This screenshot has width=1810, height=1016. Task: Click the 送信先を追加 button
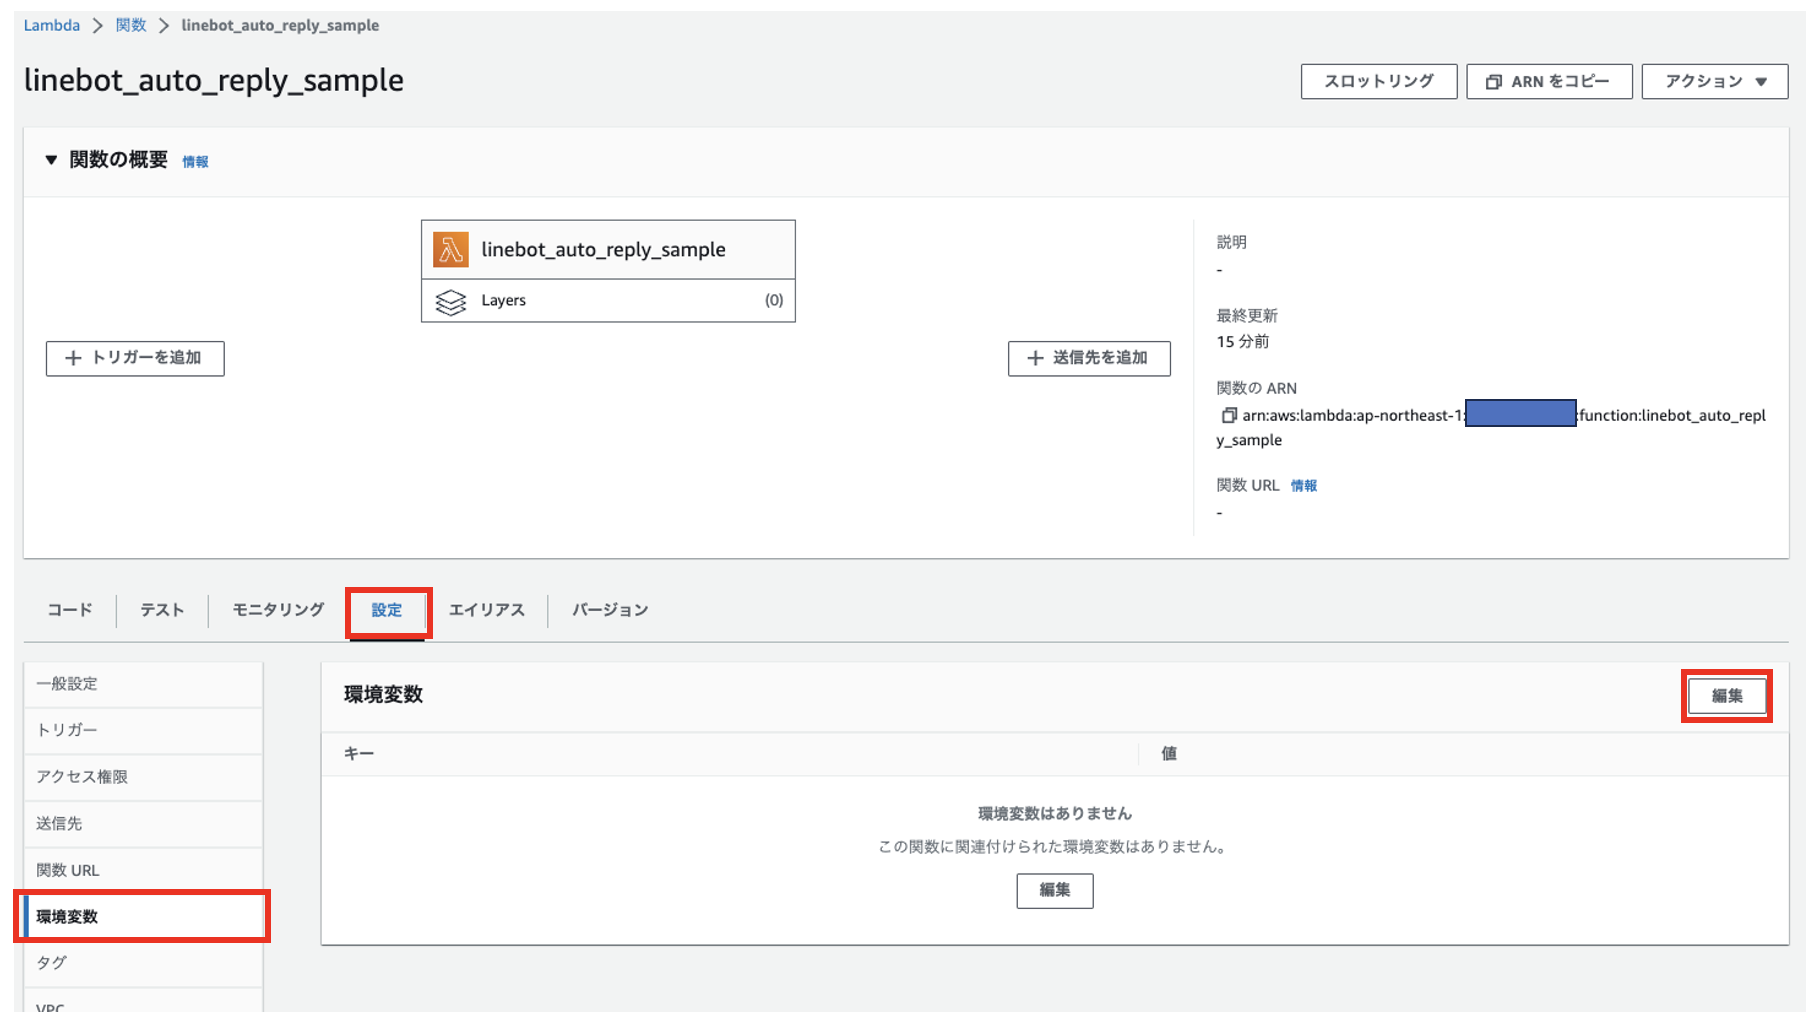point(1089,358)
